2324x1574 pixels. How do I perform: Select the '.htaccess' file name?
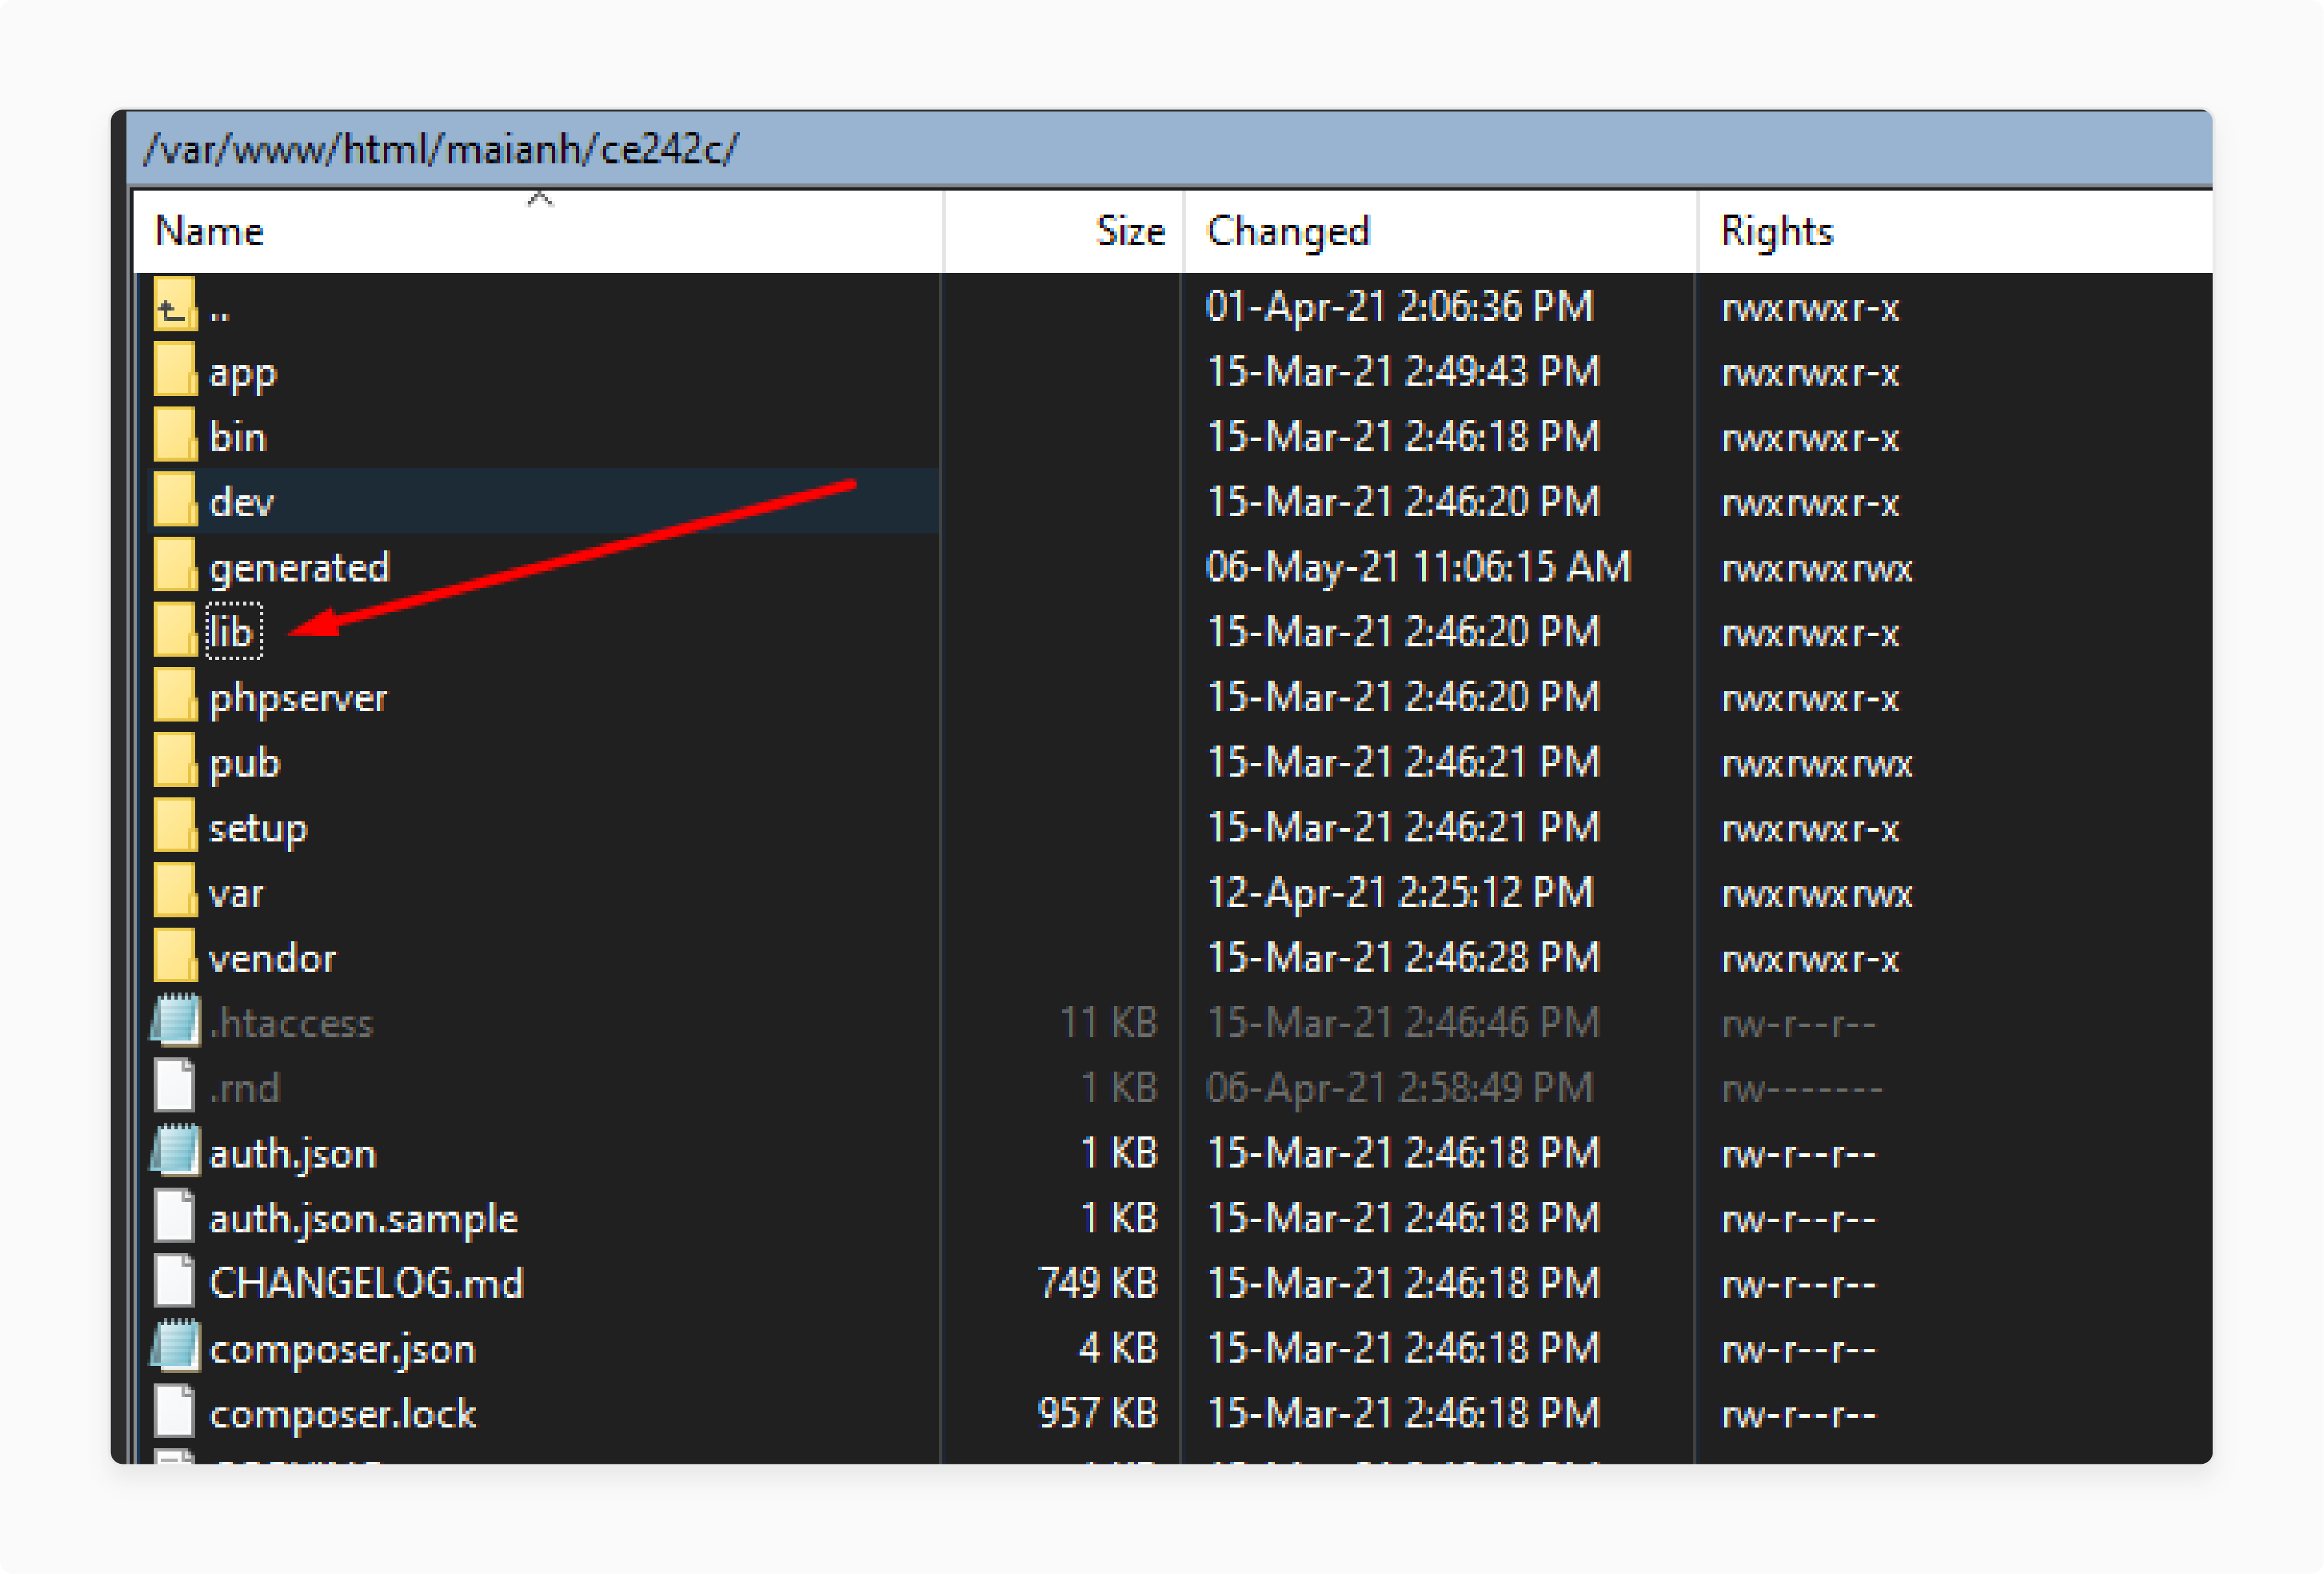[291, 1023]
